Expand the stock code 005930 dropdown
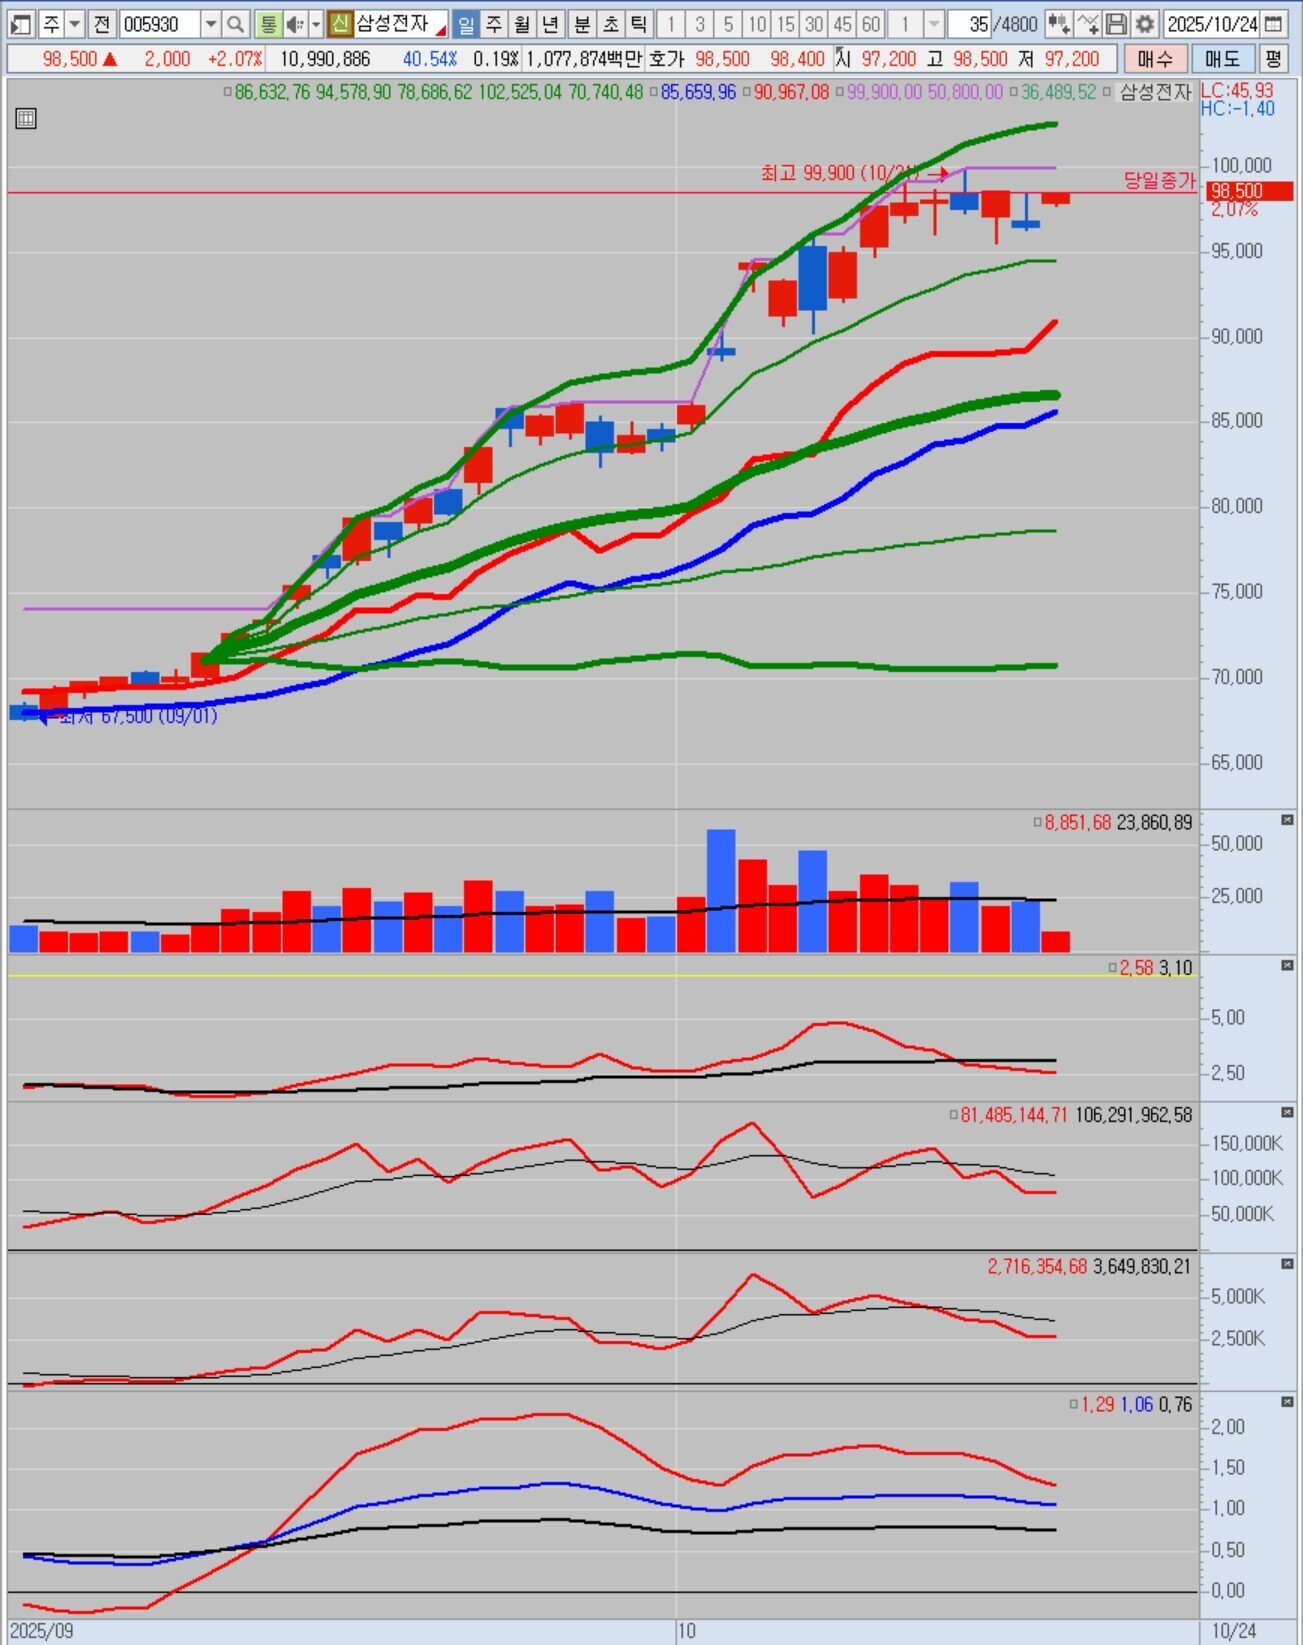 tap(210, 24)
